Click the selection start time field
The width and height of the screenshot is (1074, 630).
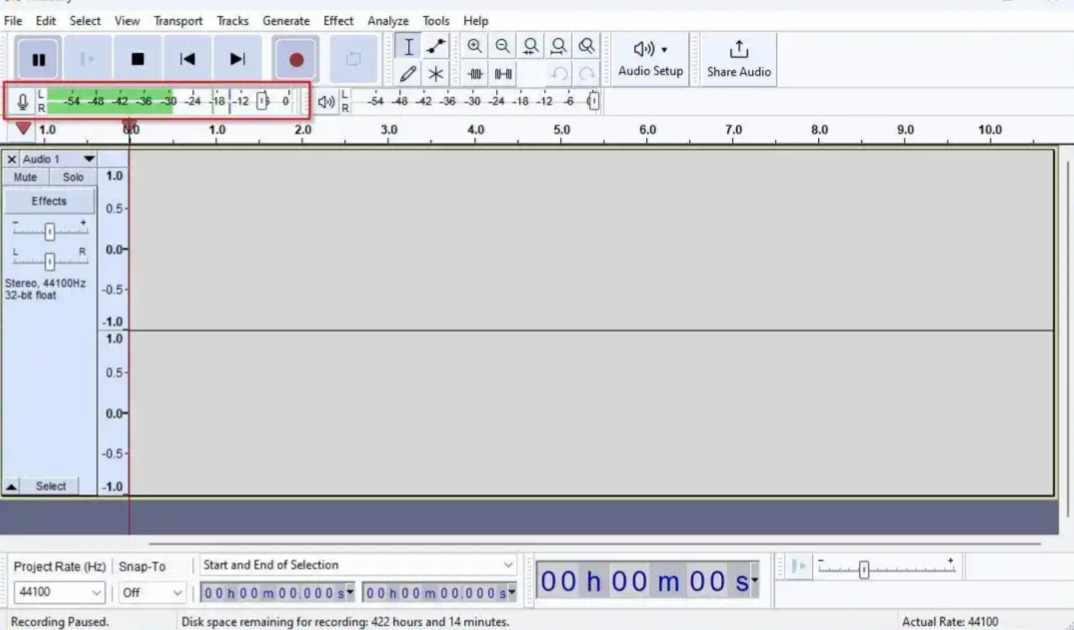pyautogui.click(x=277, y=593)
